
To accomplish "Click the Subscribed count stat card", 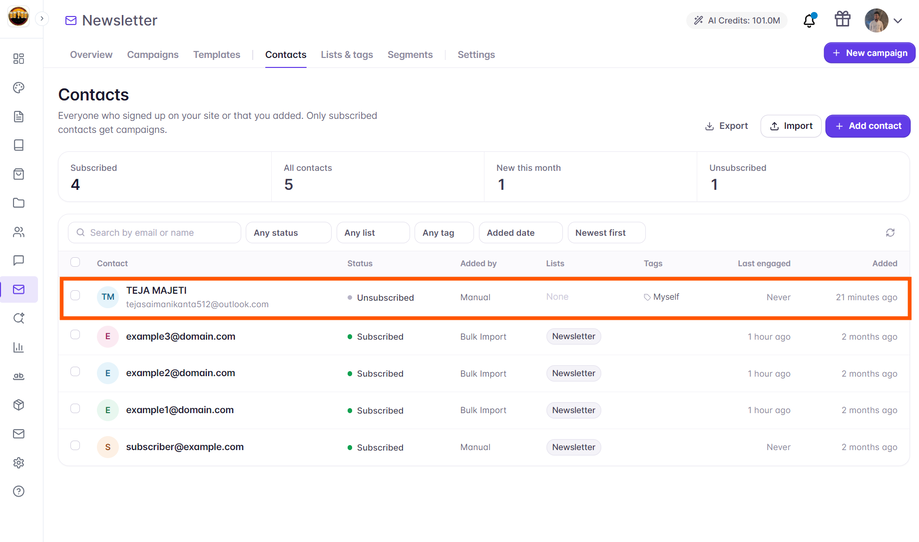I will click(165, 177).
